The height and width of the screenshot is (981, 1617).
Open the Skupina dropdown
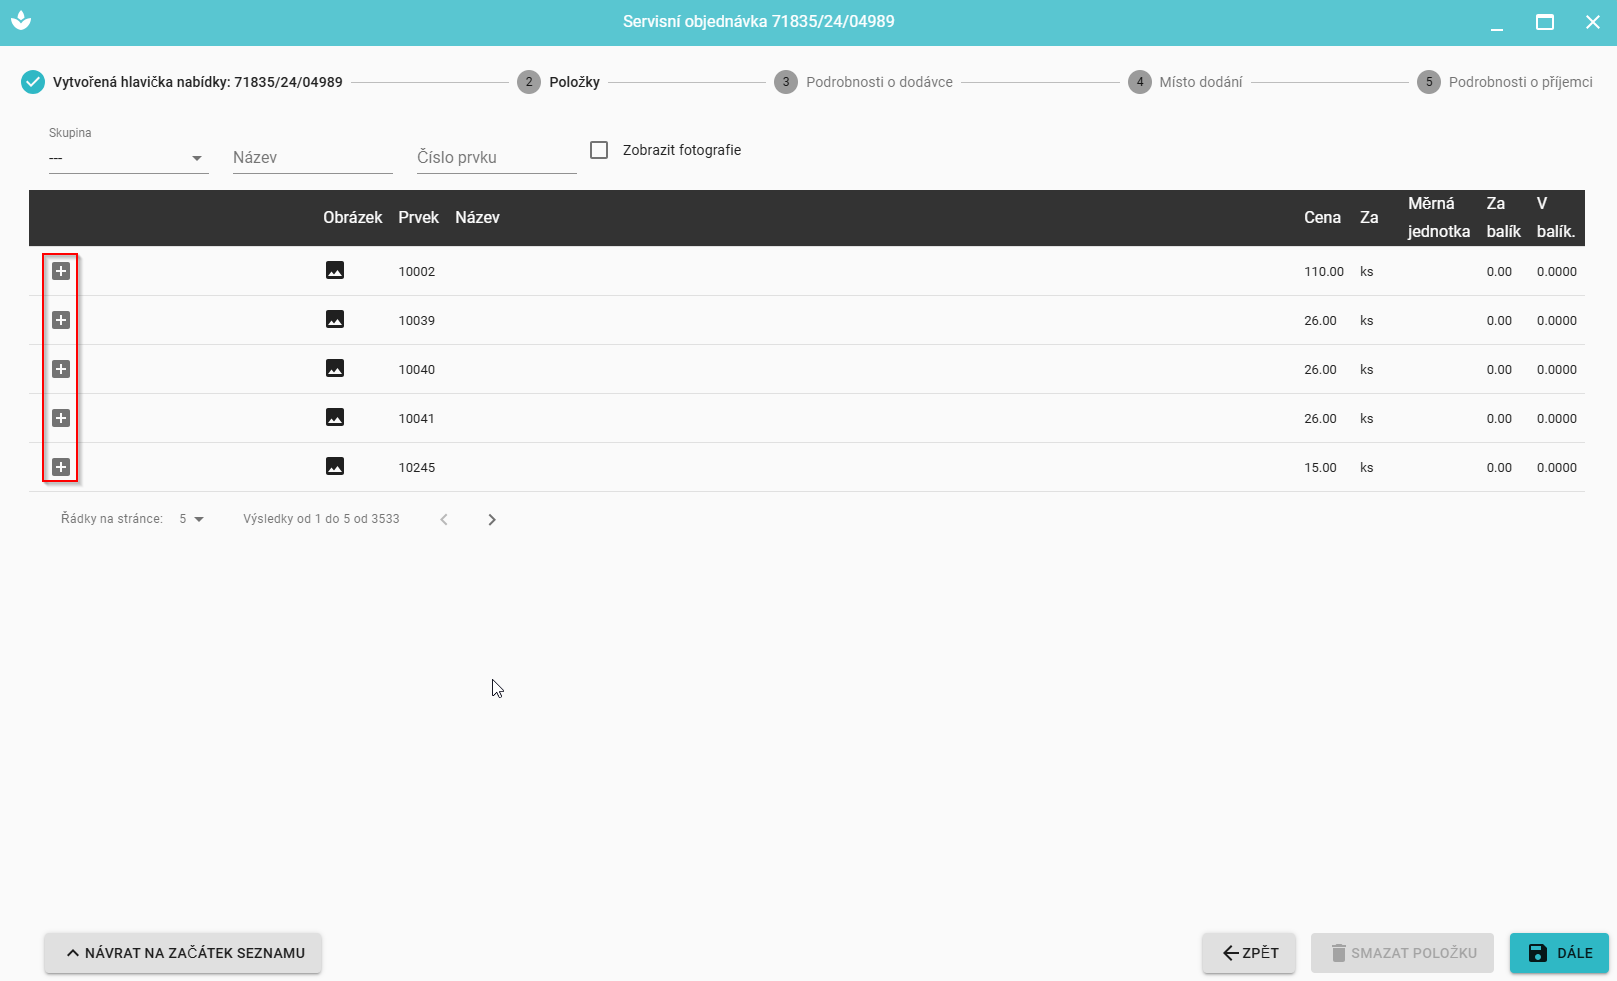[x=128, y=158]
